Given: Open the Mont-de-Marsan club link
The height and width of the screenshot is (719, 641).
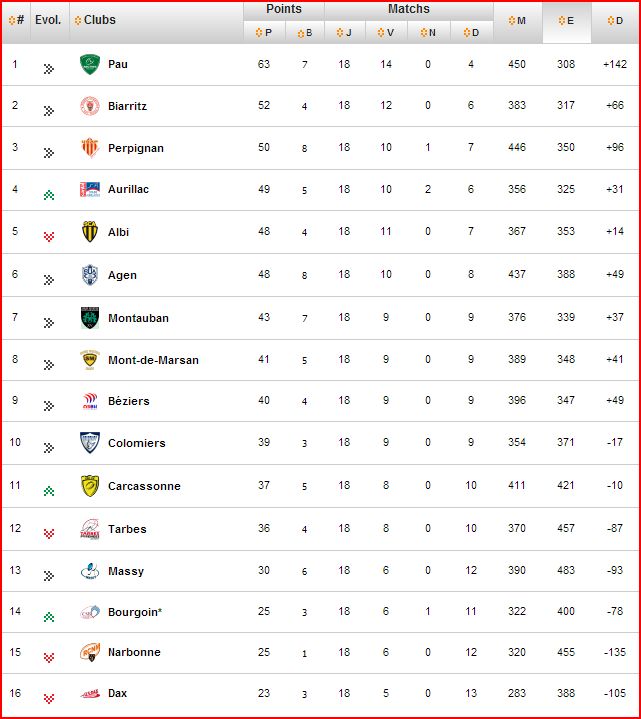Looking at the screenshot, I should coord(153,360).
